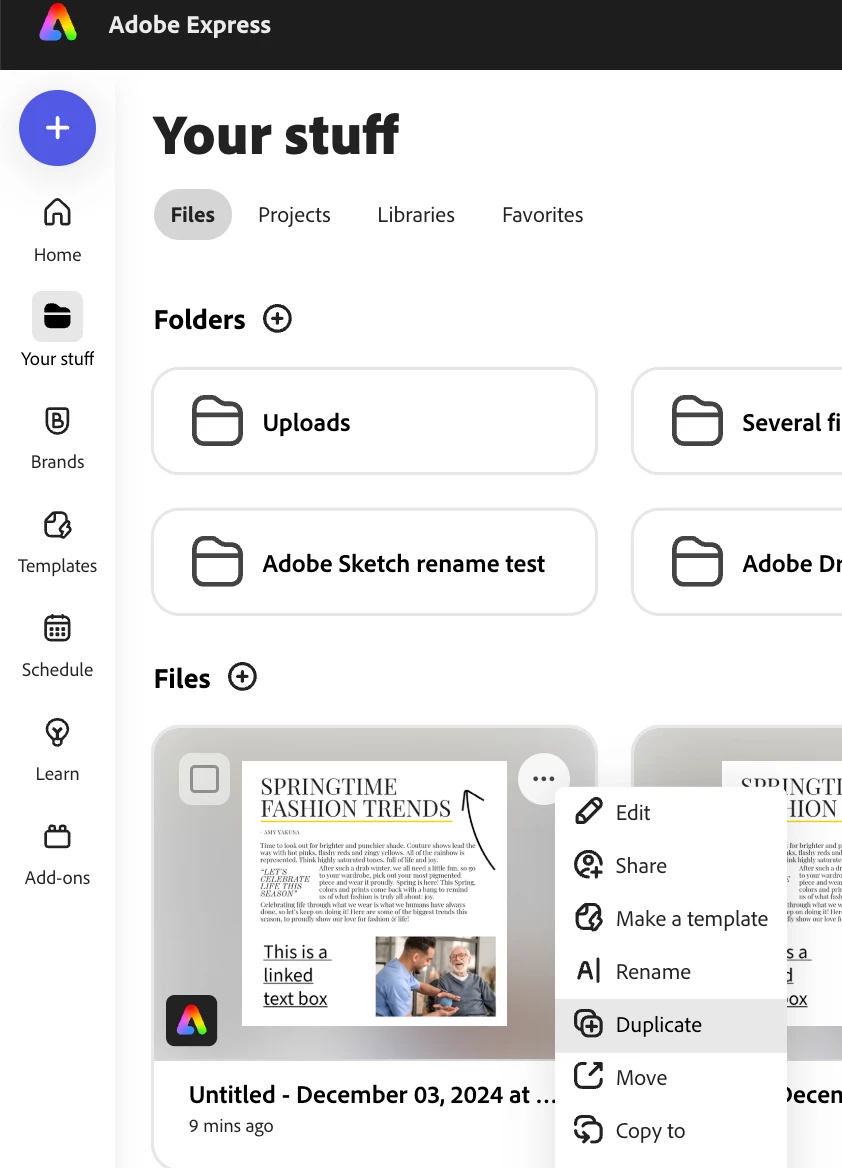Choose Copy to from the context menu
The image size is (842, 1168).
coord(671,1131)
